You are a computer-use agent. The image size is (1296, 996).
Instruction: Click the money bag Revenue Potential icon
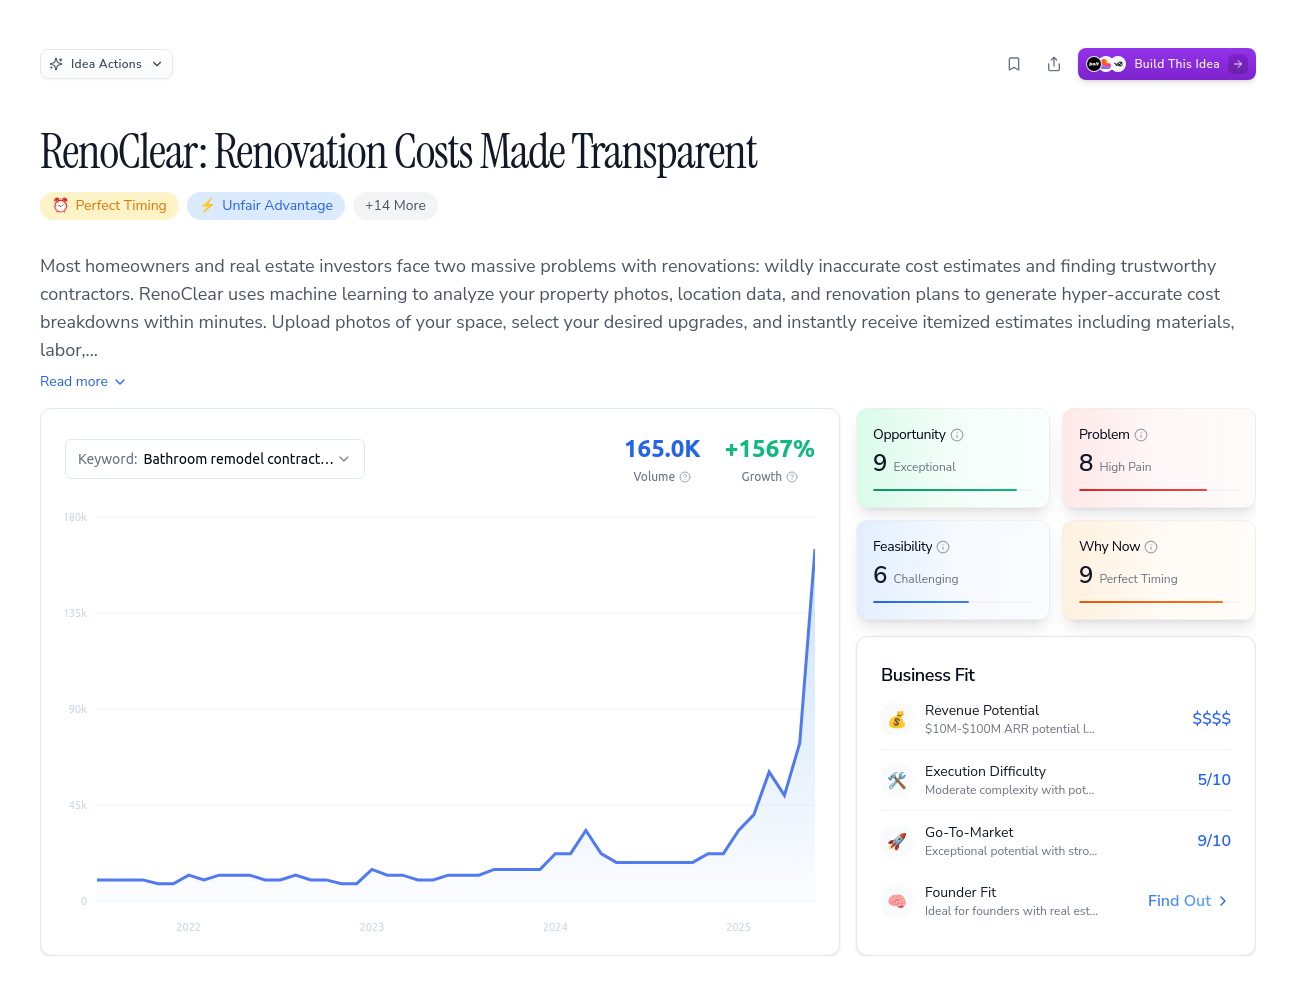[x=897, y=719]
